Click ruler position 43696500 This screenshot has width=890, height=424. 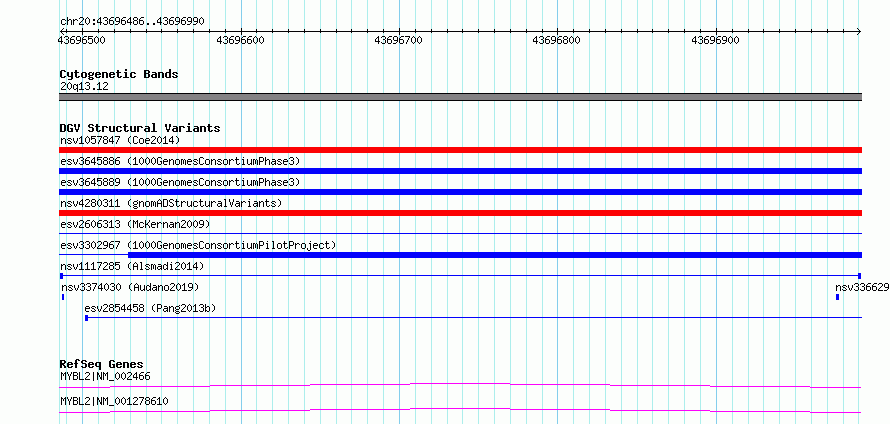click(x=82, y=40)
